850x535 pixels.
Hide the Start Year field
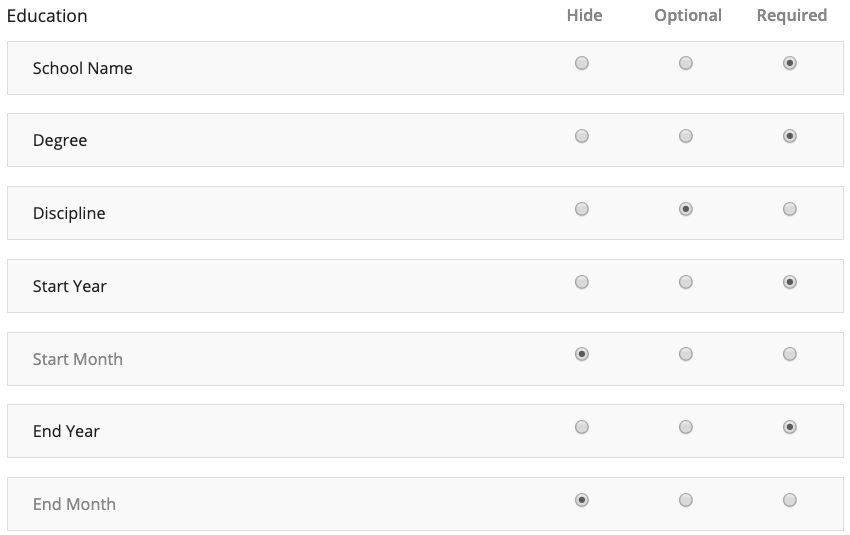tap(582, 282)
